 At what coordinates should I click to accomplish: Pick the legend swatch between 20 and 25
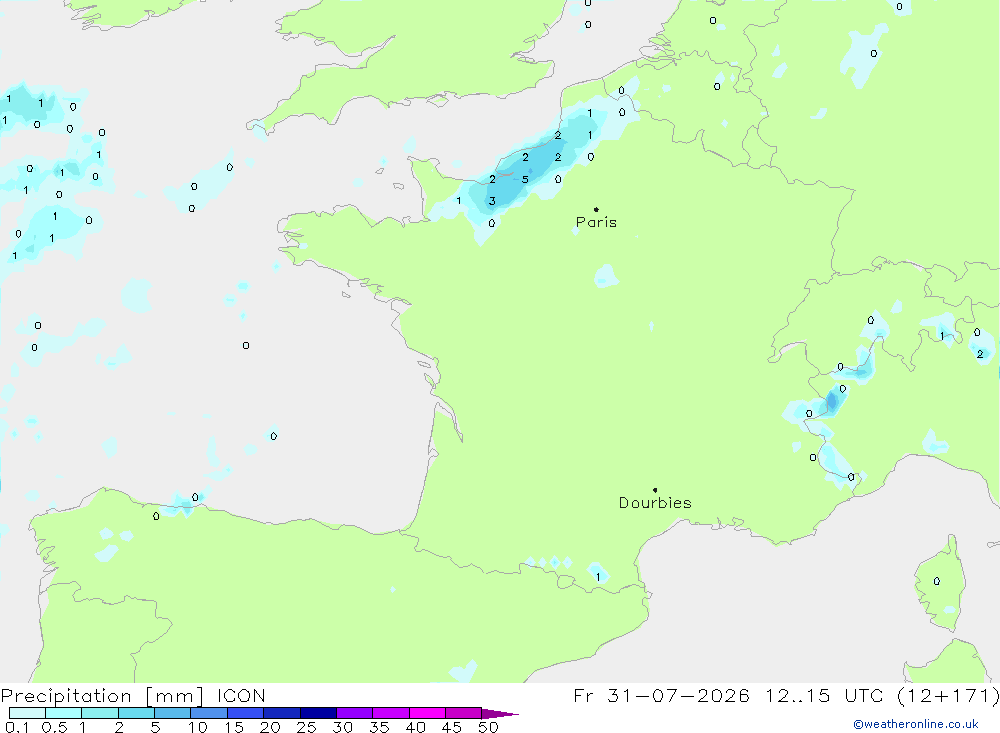(281, 713)
